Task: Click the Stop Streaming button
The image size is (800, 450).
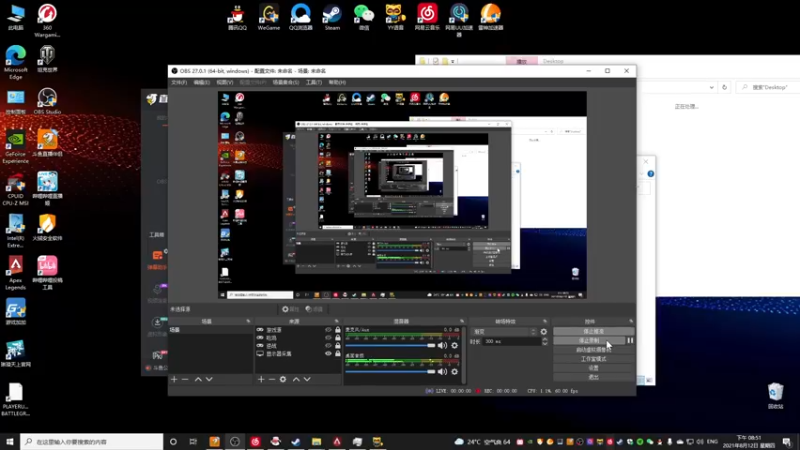Action: 593,332
